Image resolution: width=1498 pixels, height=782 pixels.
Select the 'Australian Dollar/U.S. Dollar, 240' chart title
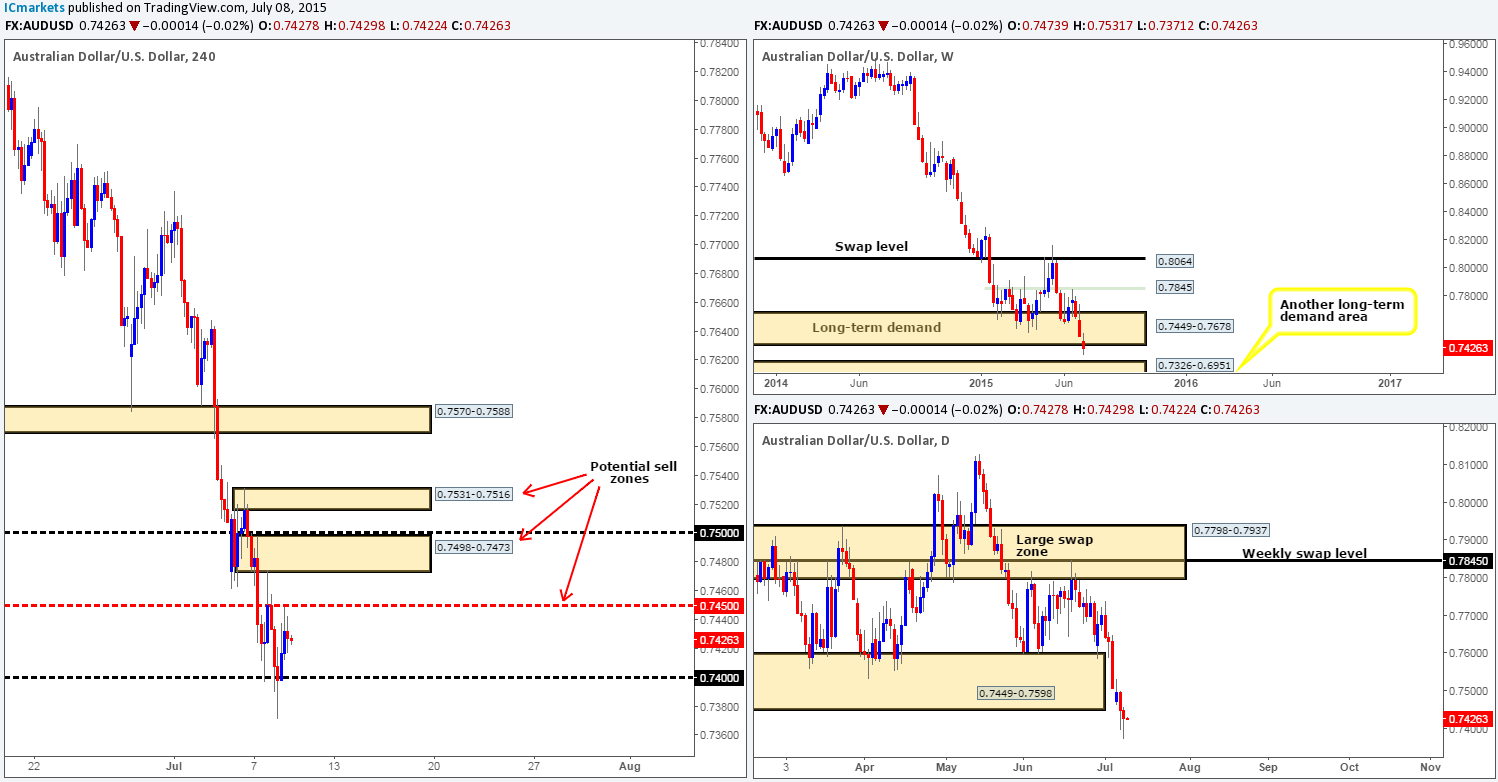coord(114,56)
